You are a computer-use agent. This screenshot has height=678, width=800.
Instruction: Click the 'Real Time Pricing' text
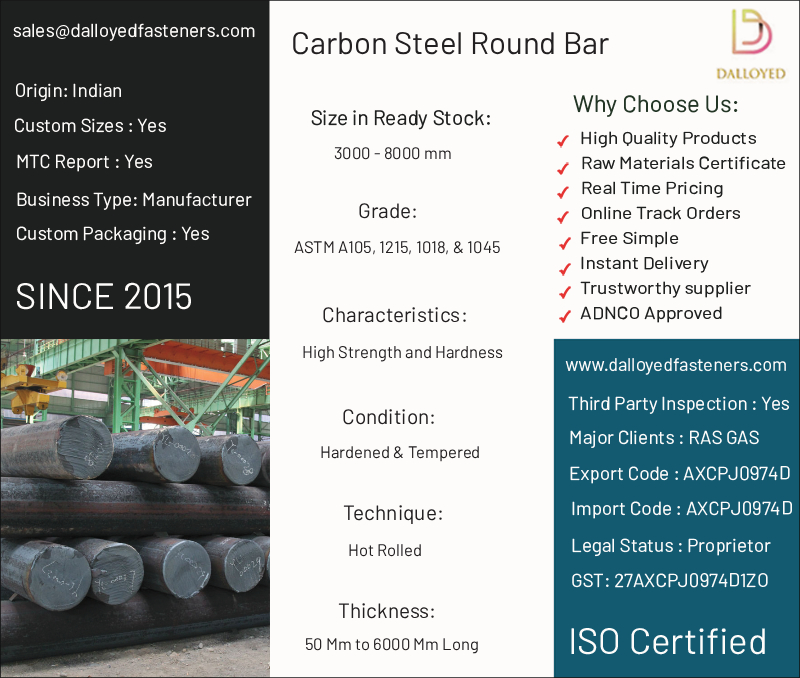tap(652, 189)
